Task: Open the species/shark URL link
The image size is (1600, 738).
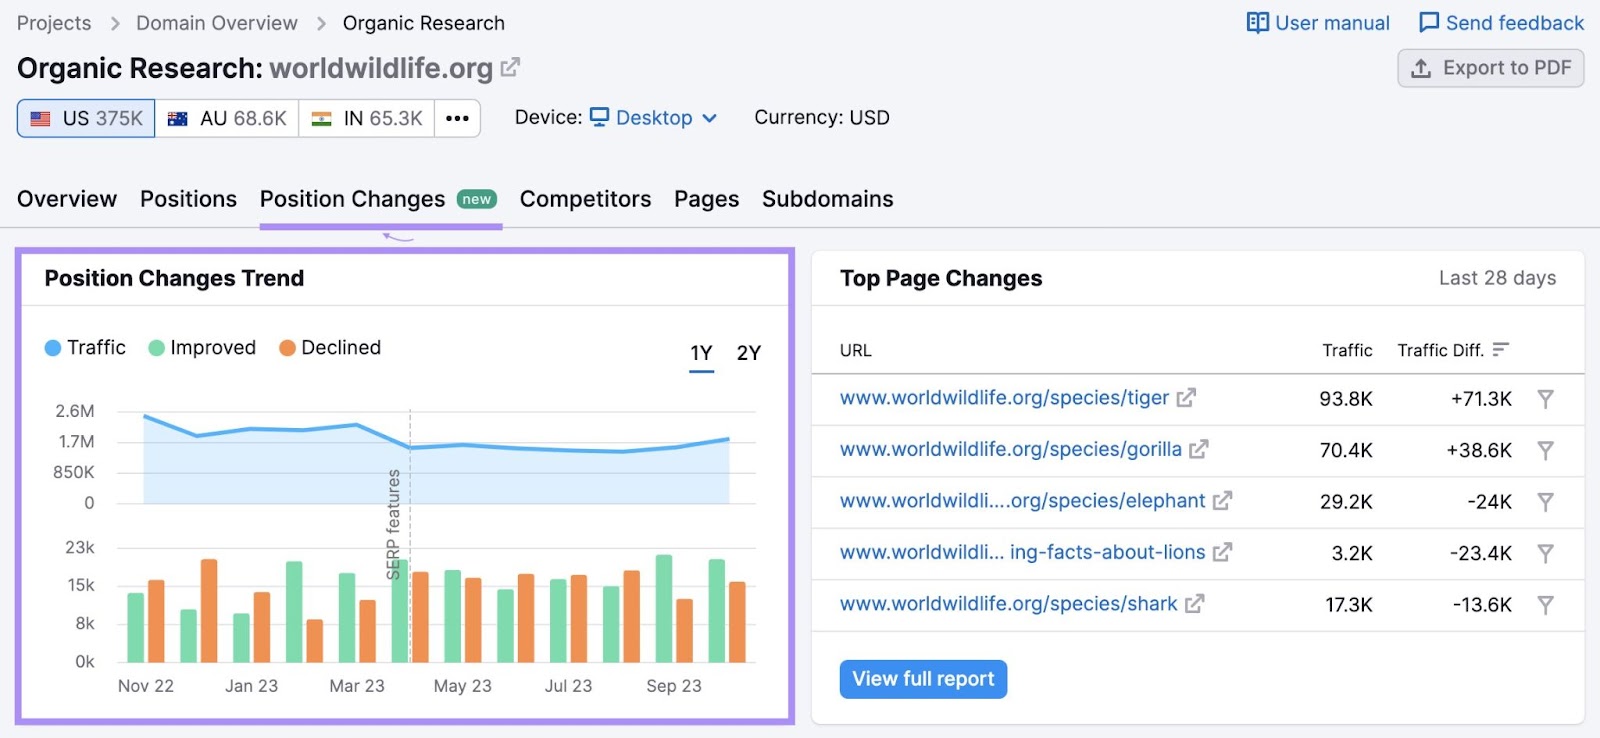Action: pyautogui.click(x=1008, y=604)
